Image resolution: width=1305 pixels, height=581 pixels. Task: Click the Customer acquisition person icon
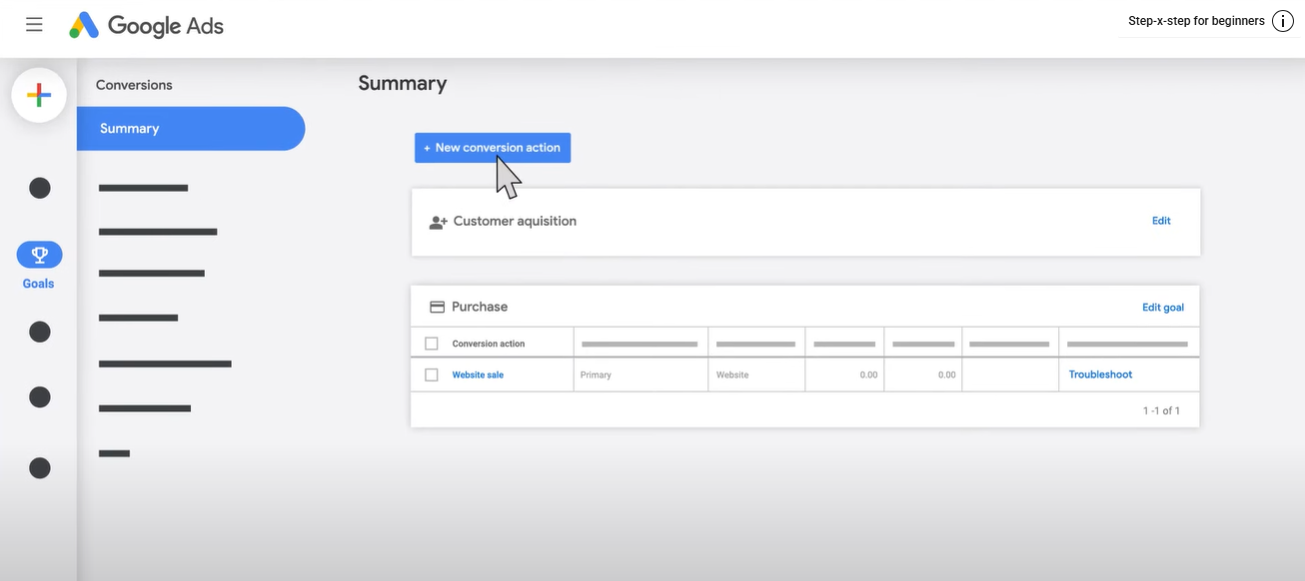pos(438,222)
